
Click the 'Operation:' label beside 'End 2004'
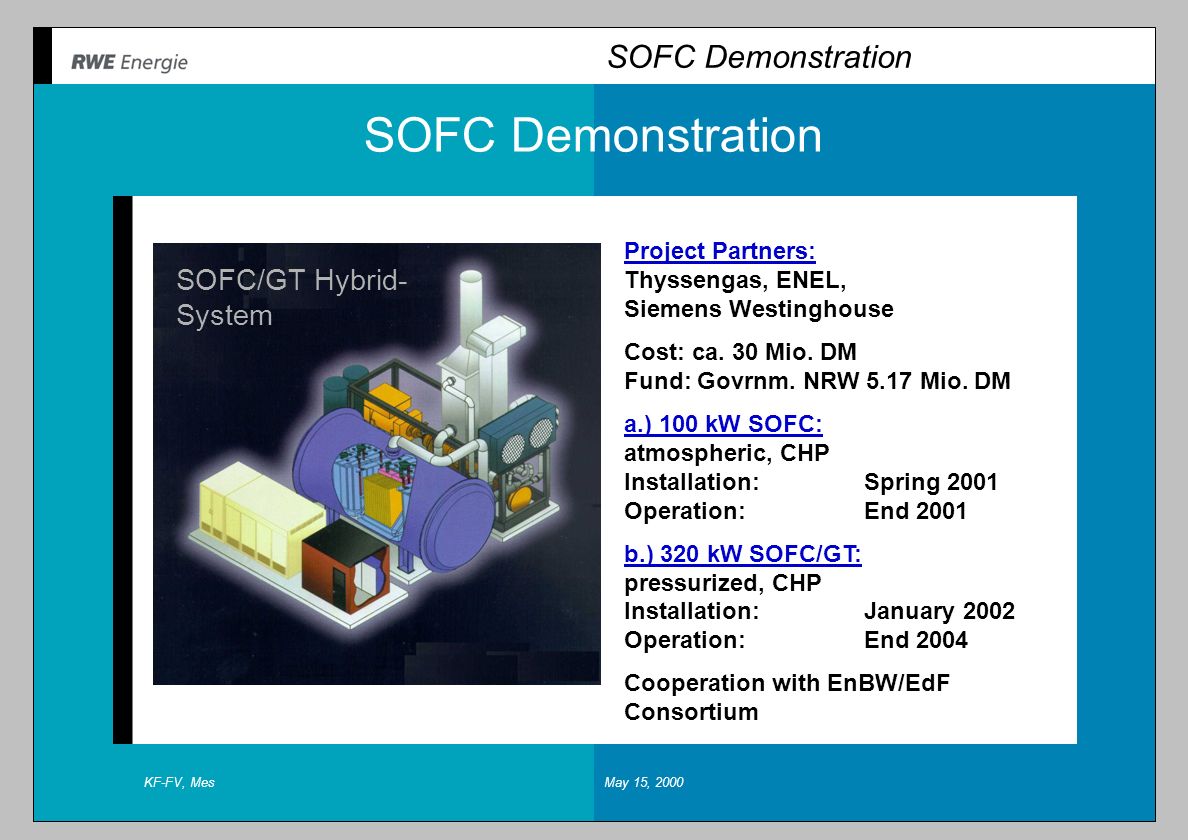tap(684, 639)
